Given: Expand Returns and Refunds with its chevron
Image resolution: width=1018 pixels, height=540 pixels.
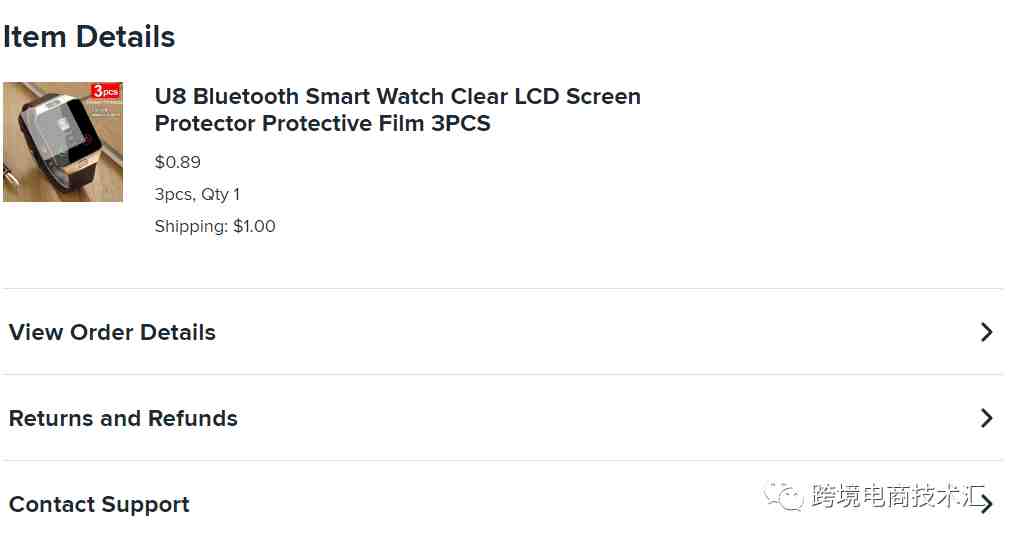Looking at the screenshot, I should [x=986, y=418].
